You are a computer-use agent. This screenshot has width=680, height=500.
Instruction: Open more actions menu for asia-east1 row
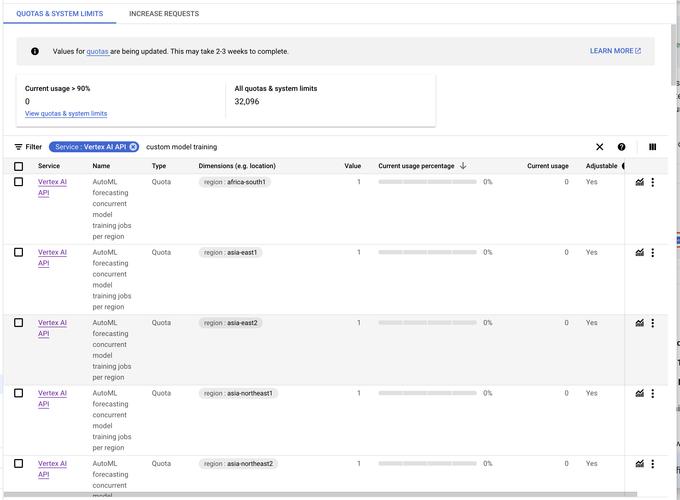(x=653, y=253)
